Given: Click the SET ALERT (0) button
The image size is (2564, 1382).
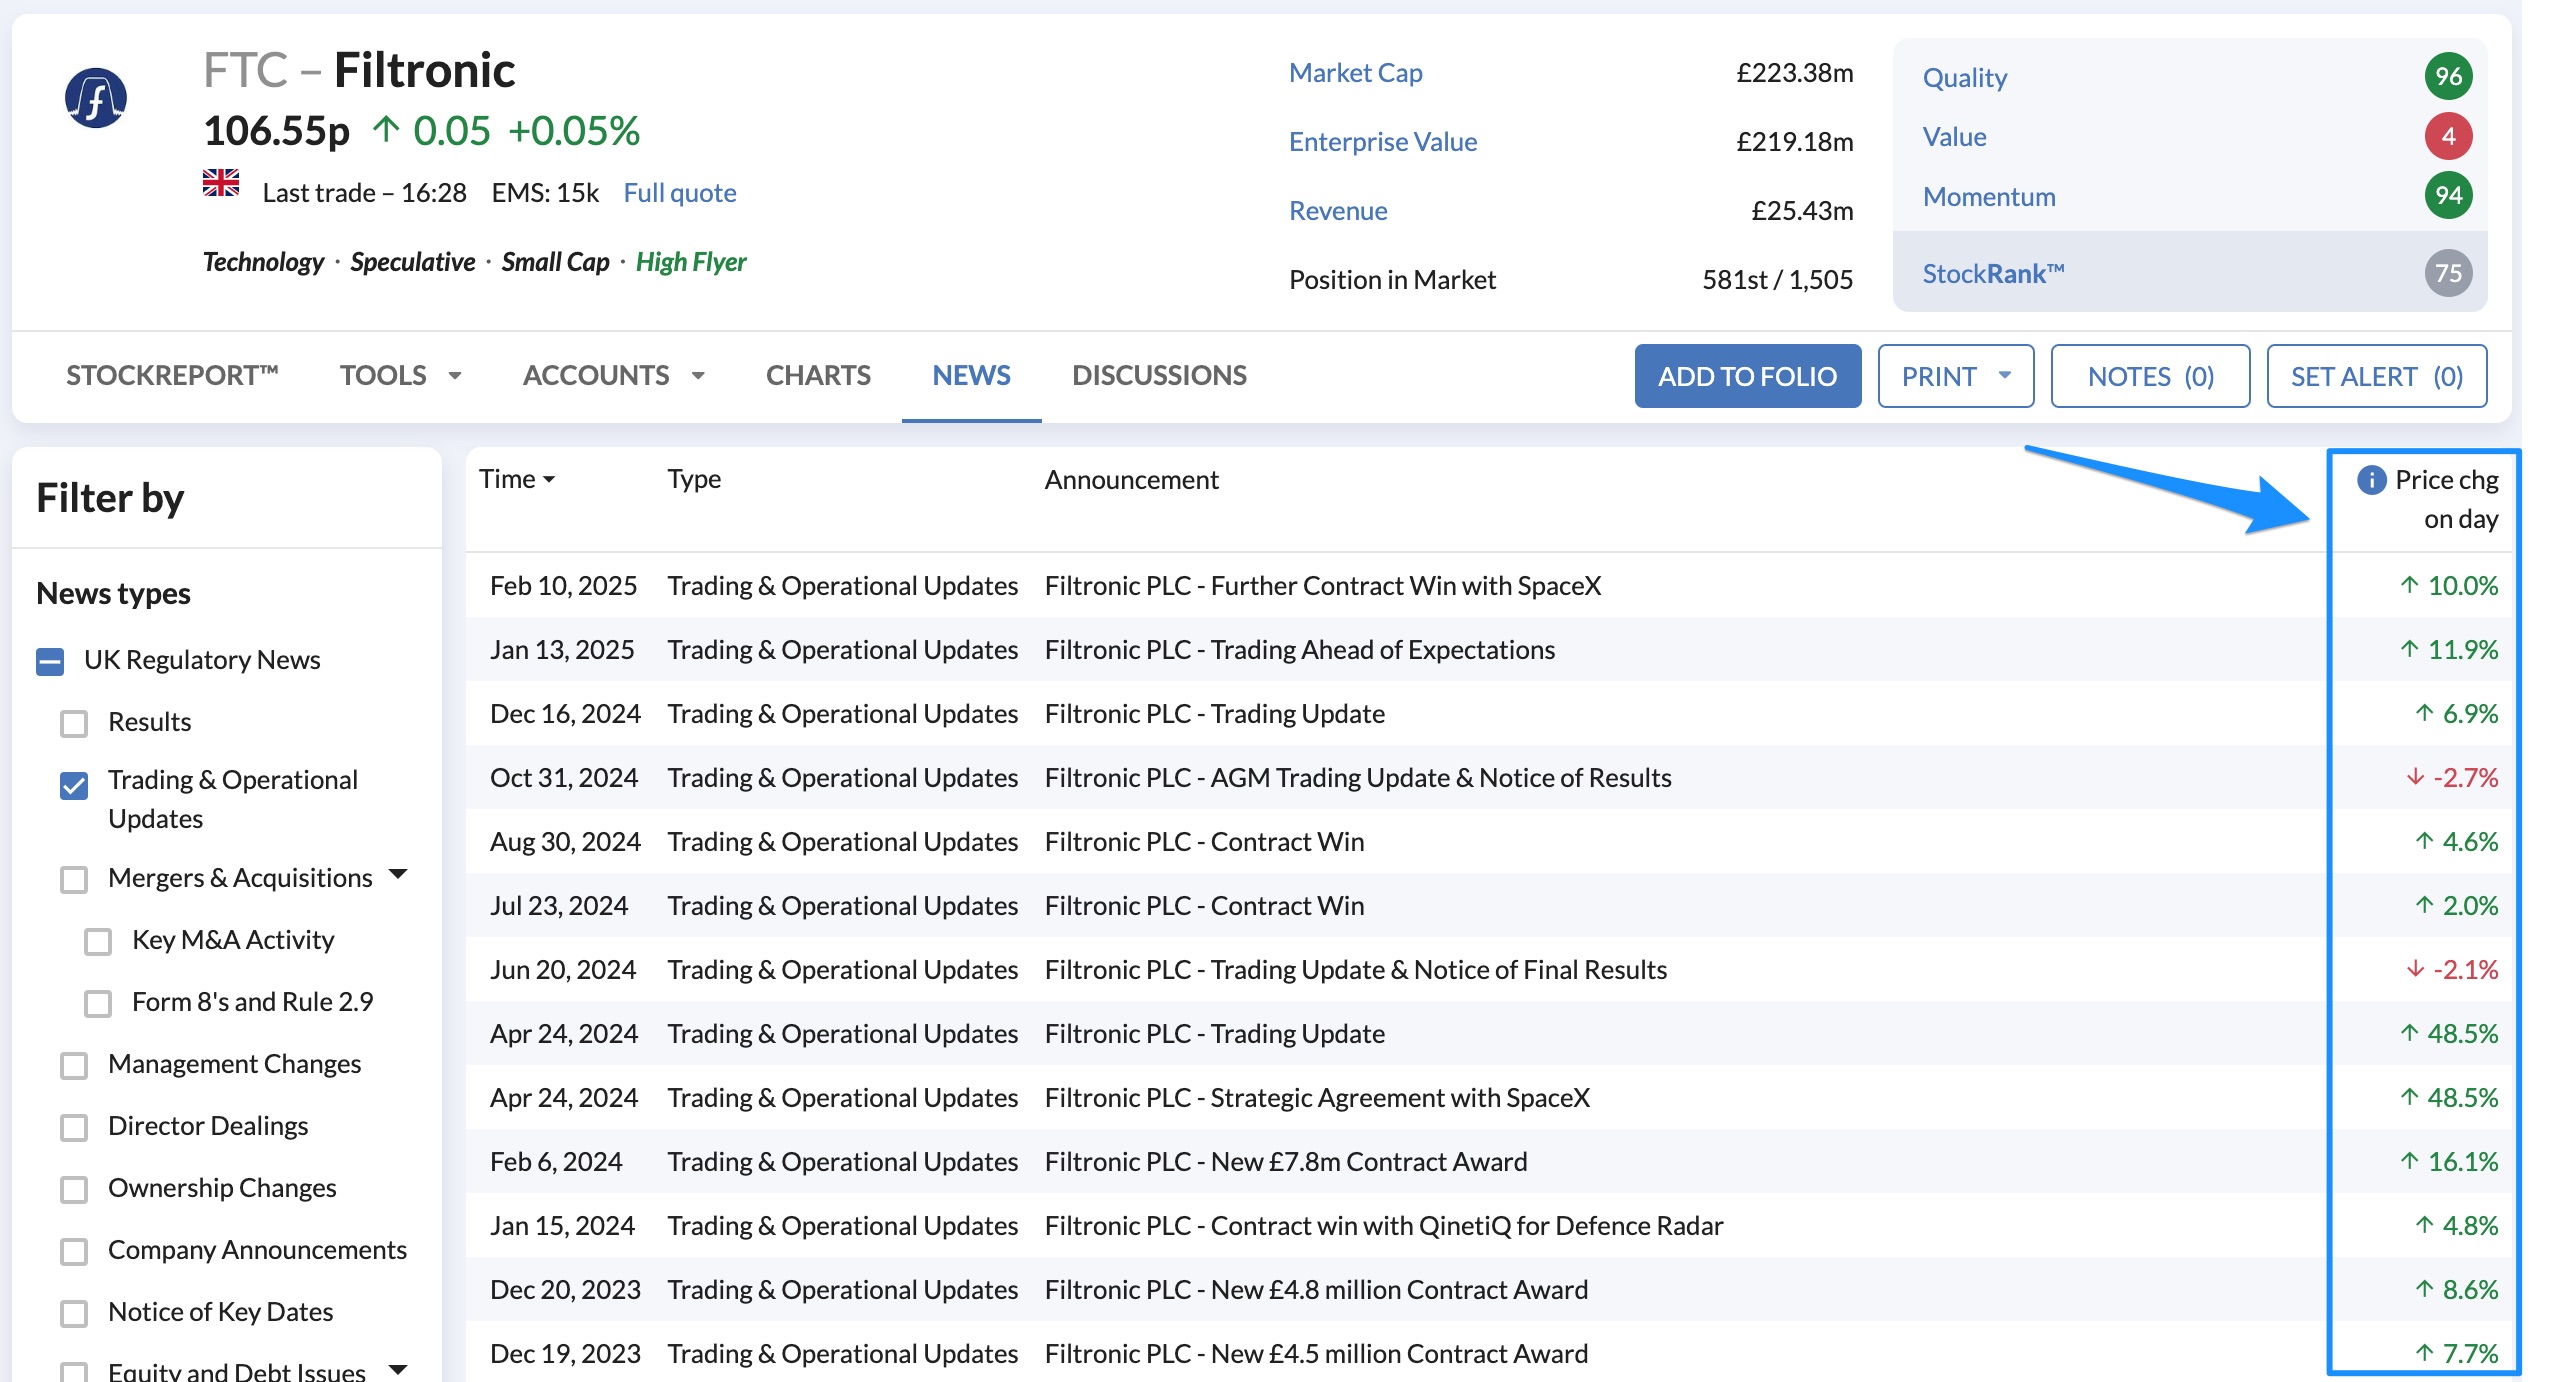Looking at the screenshot, I should pos(2377,376).
